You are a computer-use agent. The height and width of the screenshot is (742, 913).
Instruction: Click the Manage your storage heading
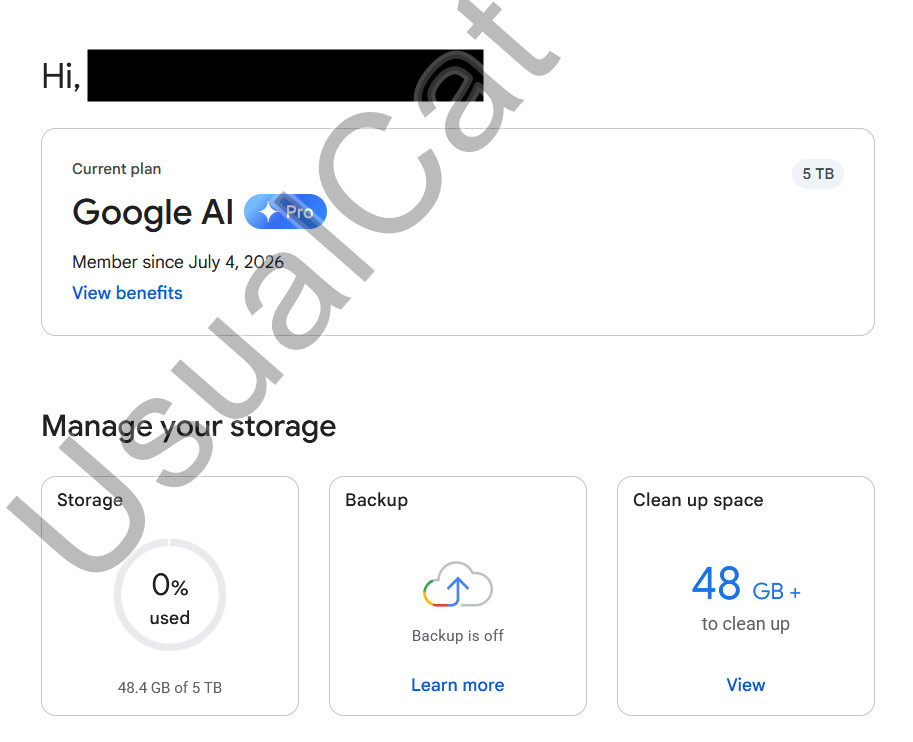(x=189, y=426)
